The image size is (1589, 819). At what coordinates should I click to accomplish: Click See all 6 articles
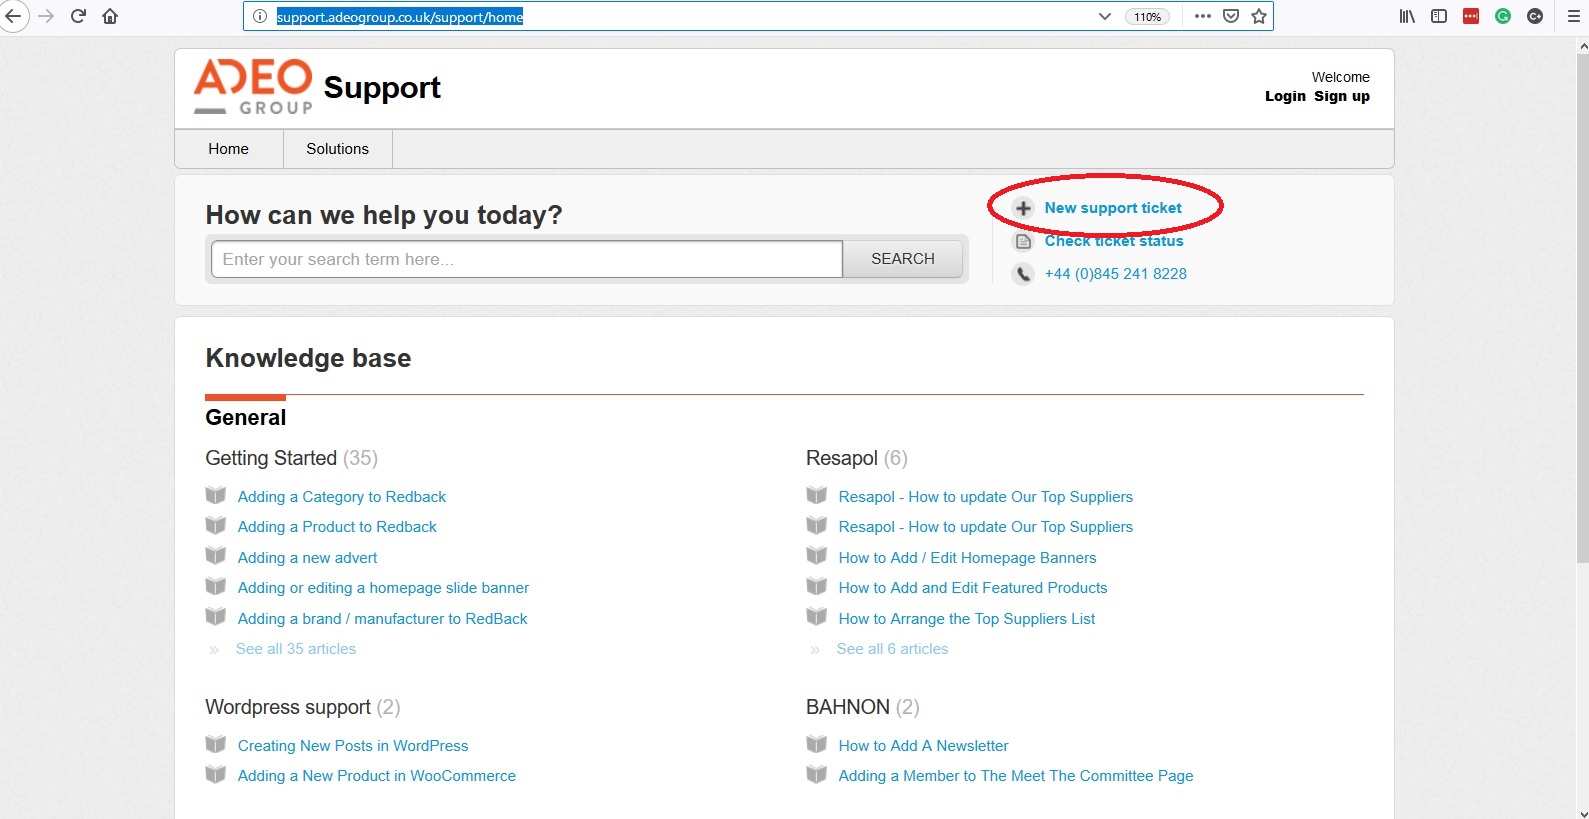[892, 649]
